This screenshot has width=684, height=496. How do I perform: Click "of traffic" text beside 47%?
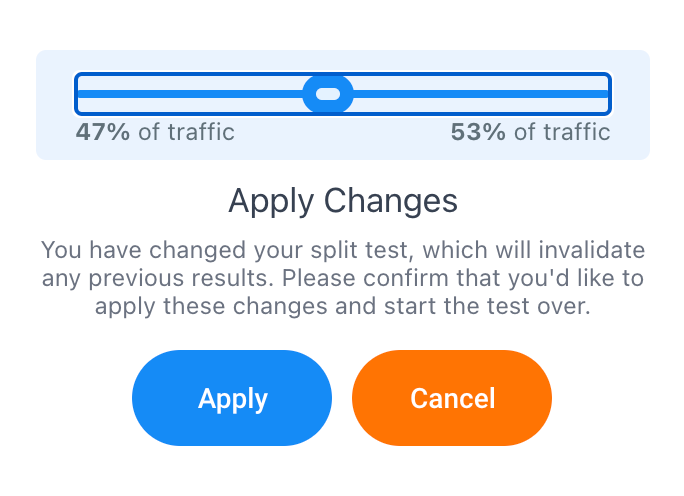186,132
